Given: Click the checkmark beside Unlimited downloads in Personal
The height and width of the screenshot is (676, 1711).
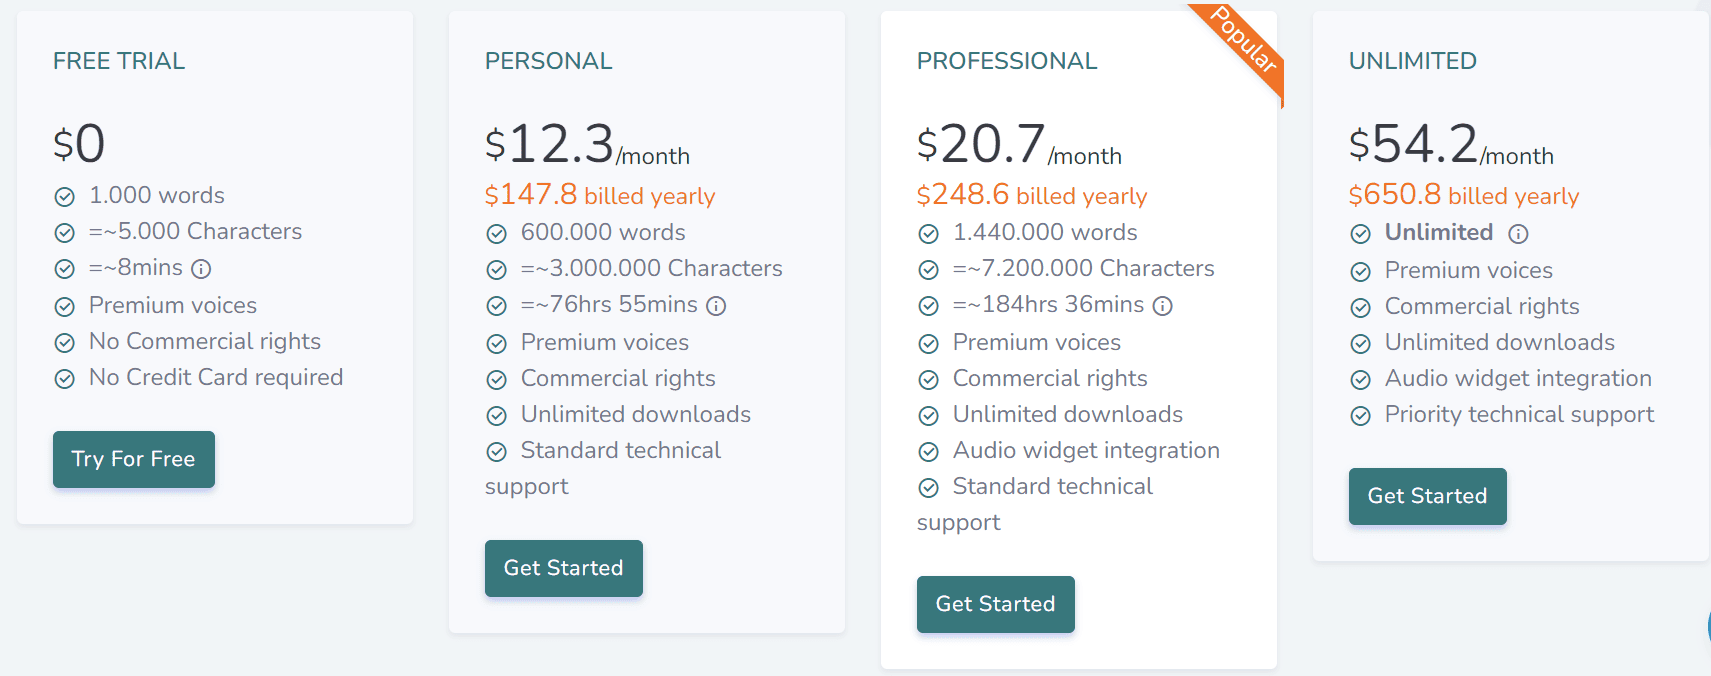Looking at the screenshot, I should [x=497, y=415].
